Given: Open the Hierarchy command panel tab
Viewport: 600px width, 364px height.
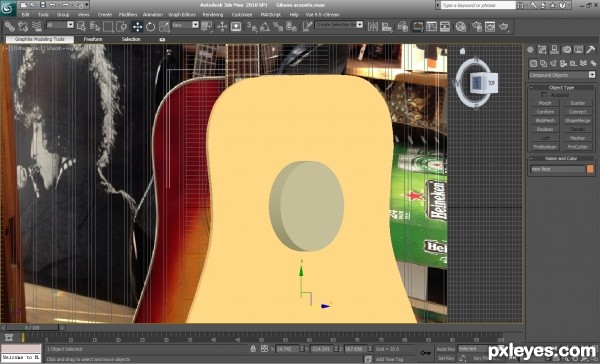Looking at the screenshot, I should tap(554, 49).
